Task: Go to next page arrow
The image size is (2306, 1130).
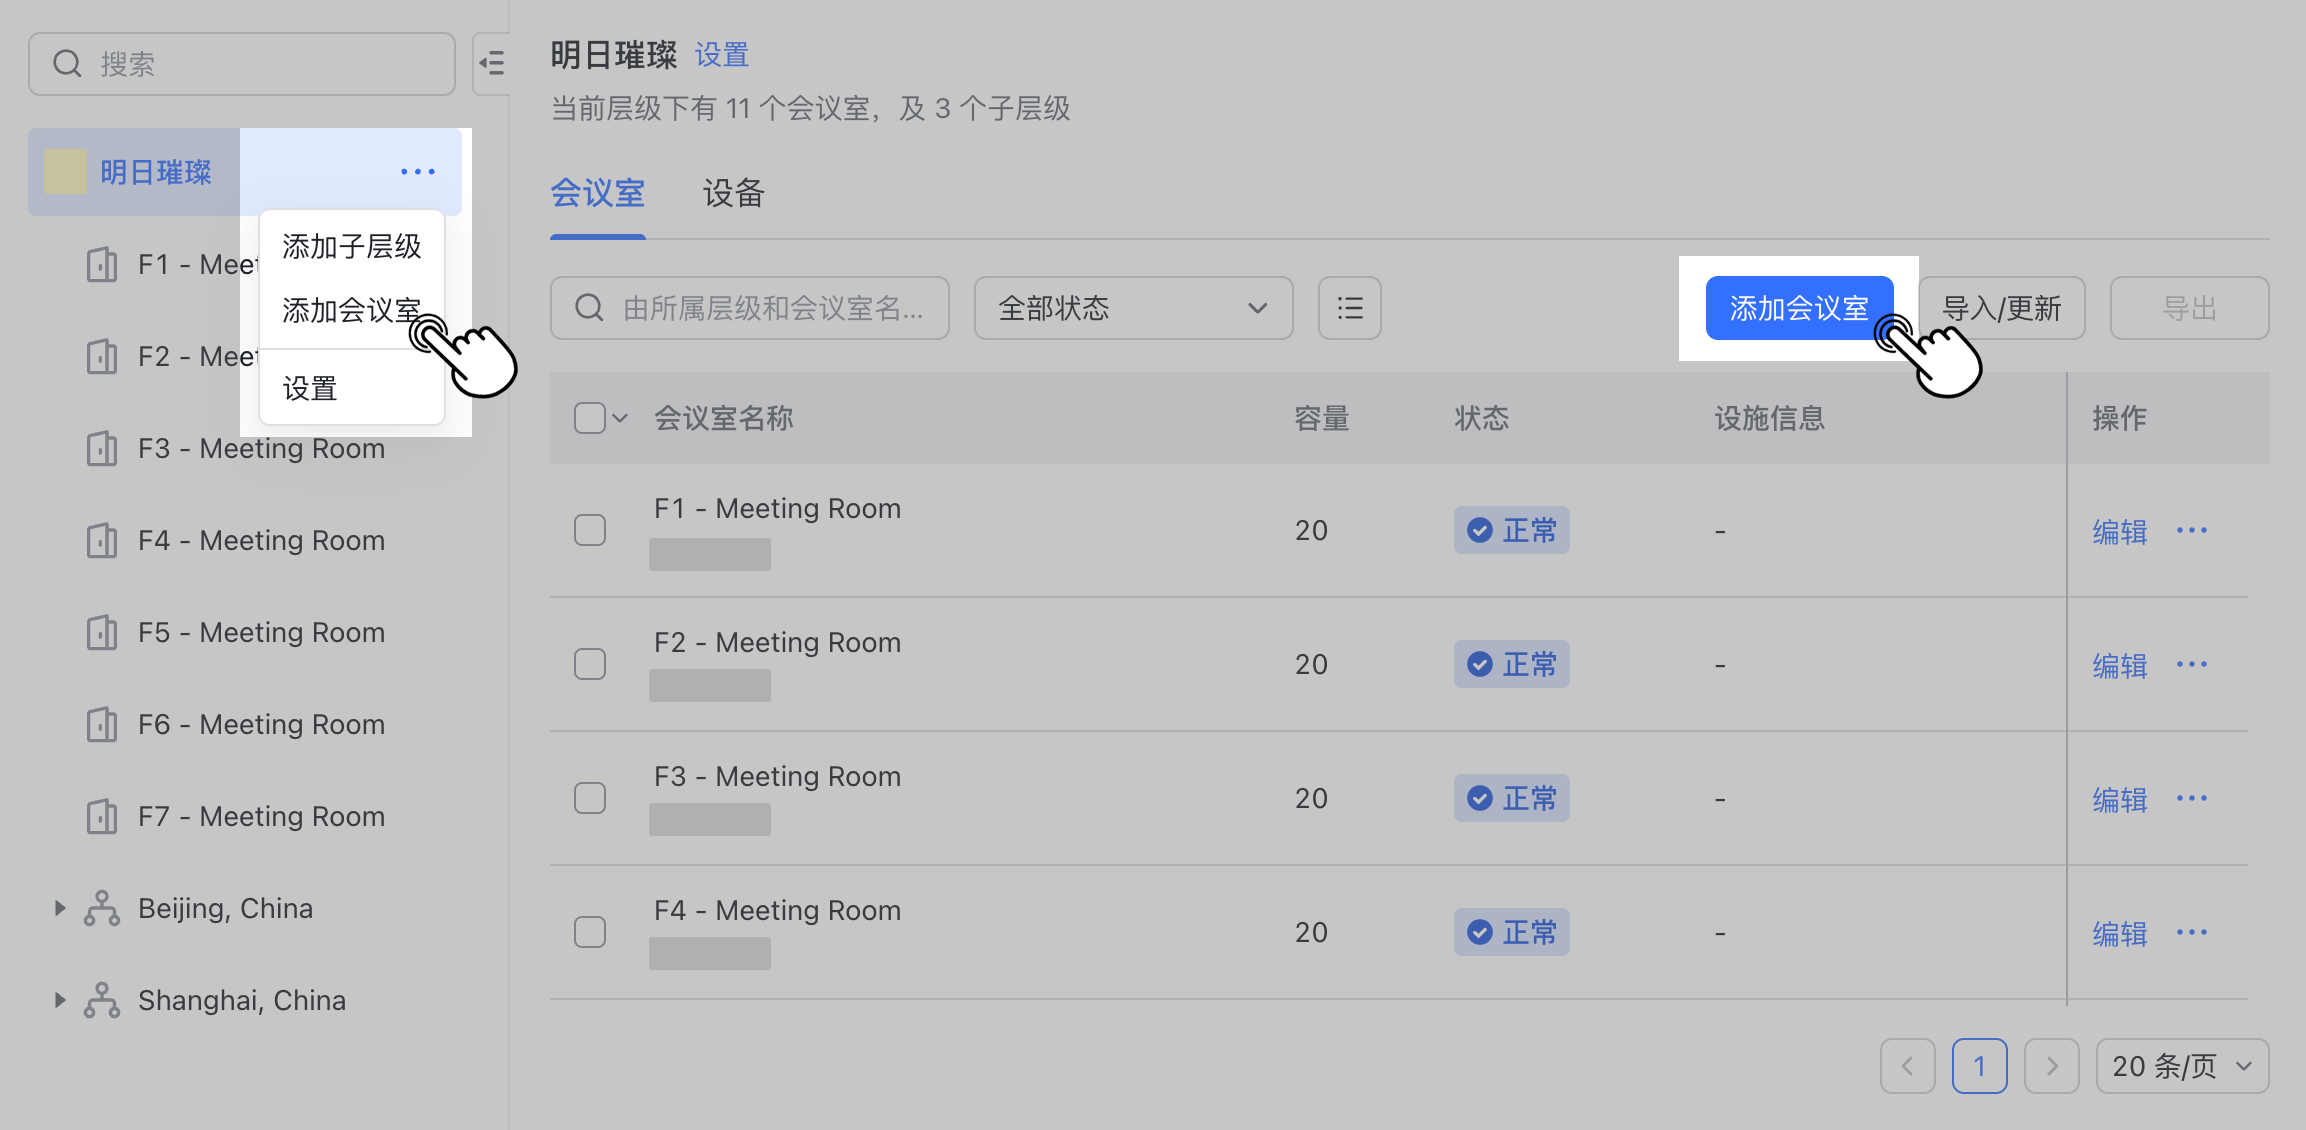Action: [x=2051, y=1066]
